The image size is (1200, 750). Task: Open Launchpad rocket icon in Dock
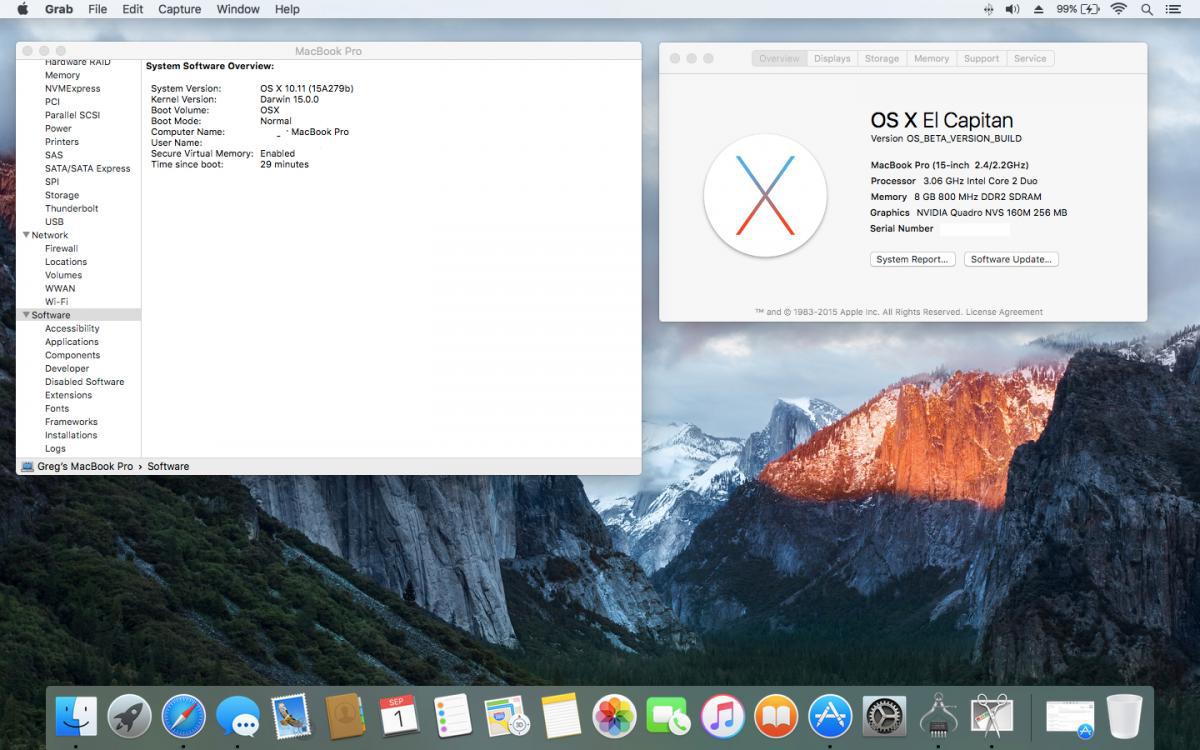(129, 716)
